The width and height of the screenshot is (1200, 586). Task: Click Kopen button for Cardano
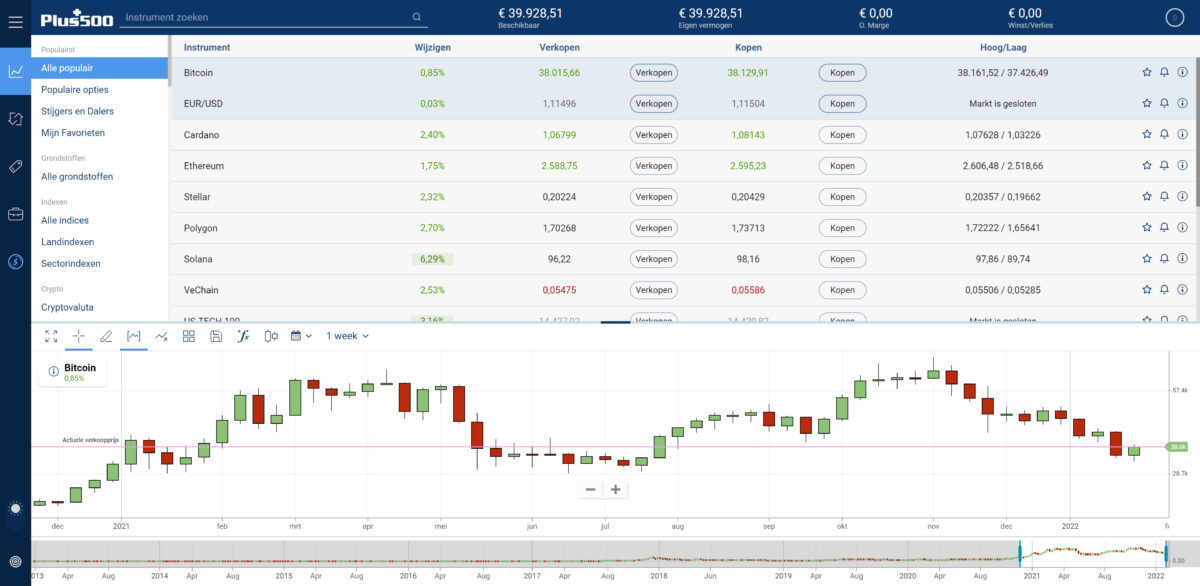point(842,135)
